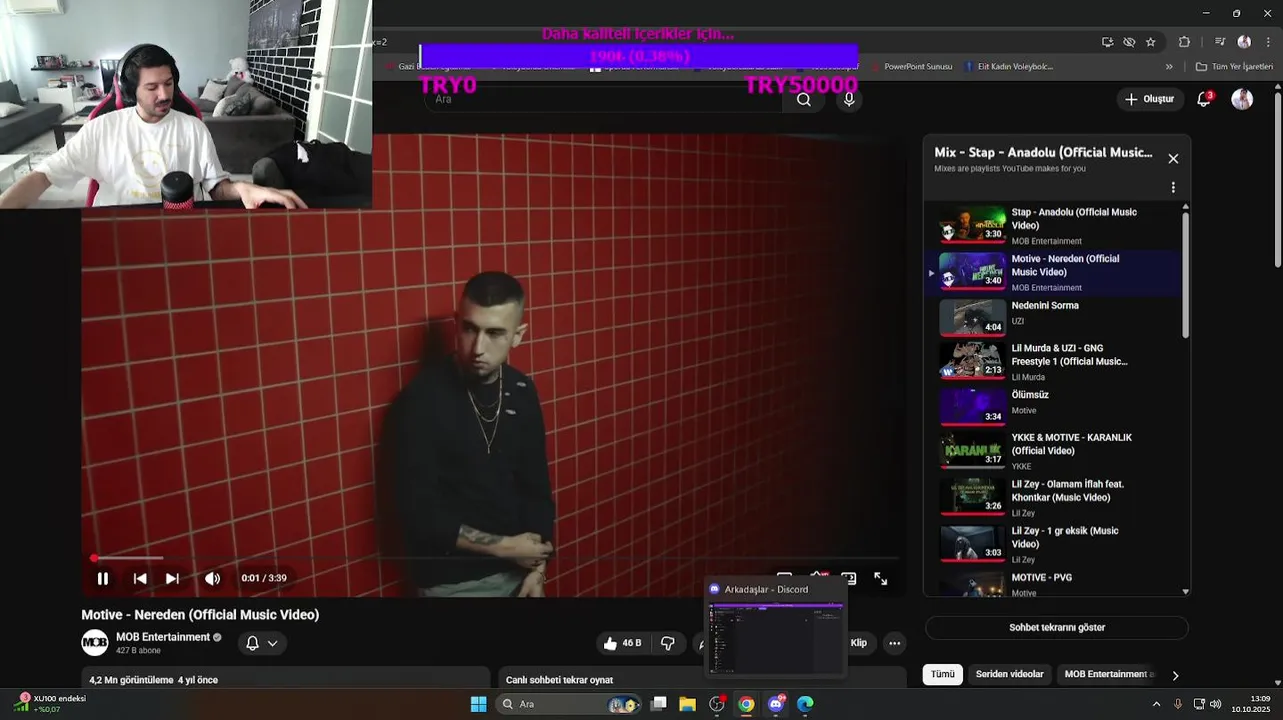This screenshot has height=720, width=1283.
Task: Open the system tray volume icon
Action: 1215,704
